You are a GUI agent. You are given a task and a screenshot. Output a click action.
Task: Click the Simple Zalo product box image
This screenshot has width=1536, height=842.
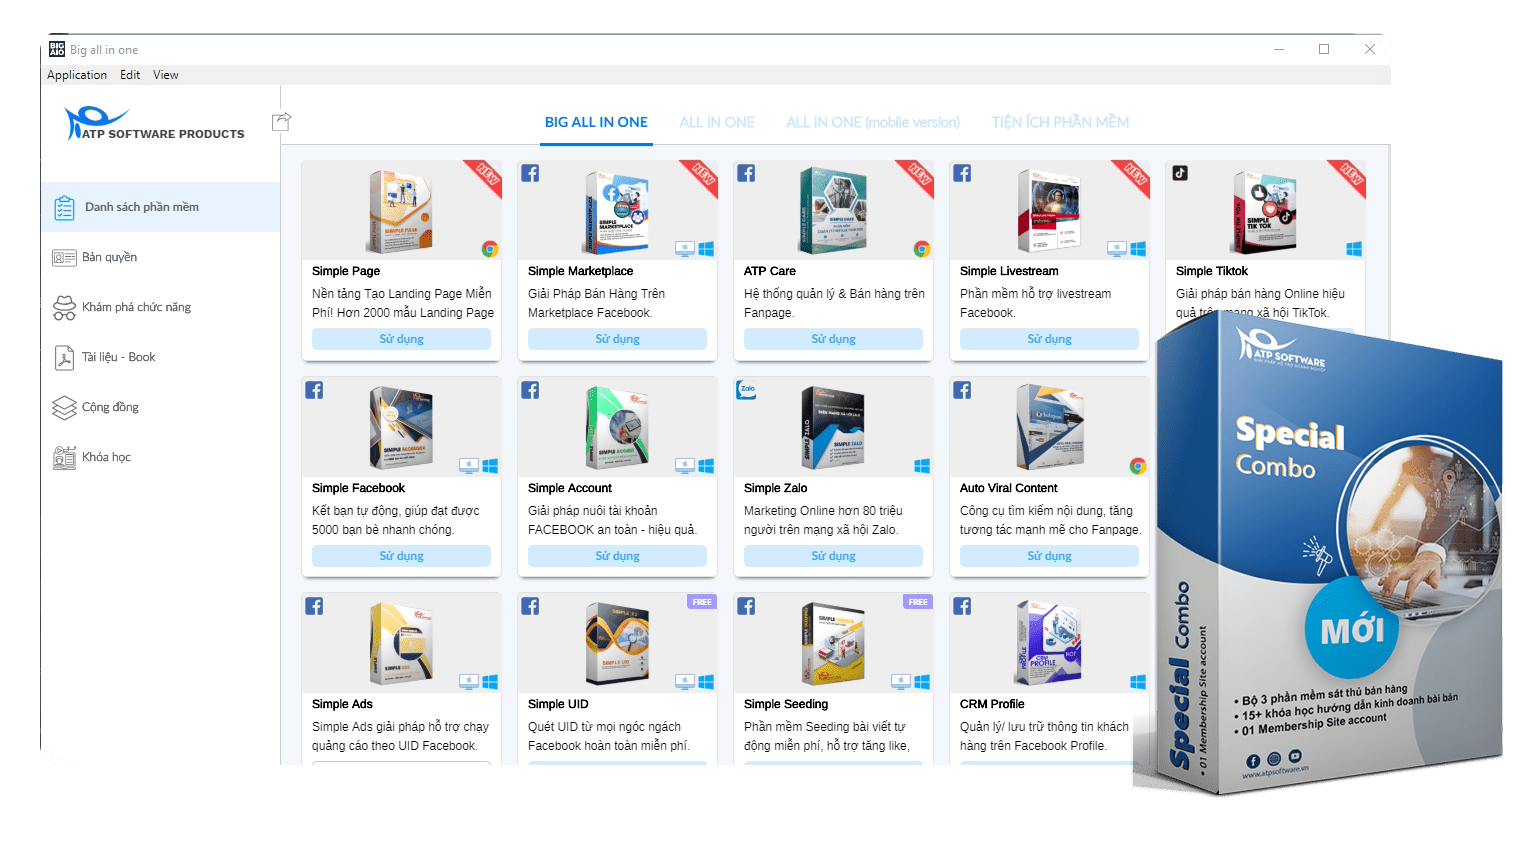pos(833,427)
